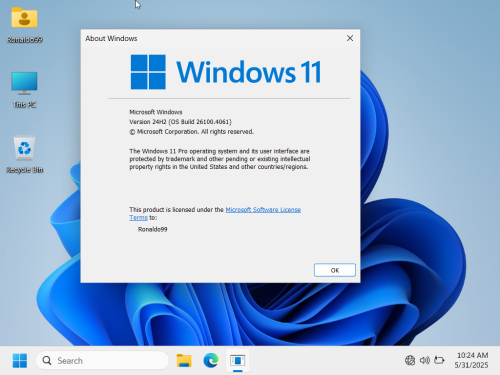The width and height of the screenshot is (500, 375).
Task: Select the This PC desktop icon
Action: [x=24, y=90]
